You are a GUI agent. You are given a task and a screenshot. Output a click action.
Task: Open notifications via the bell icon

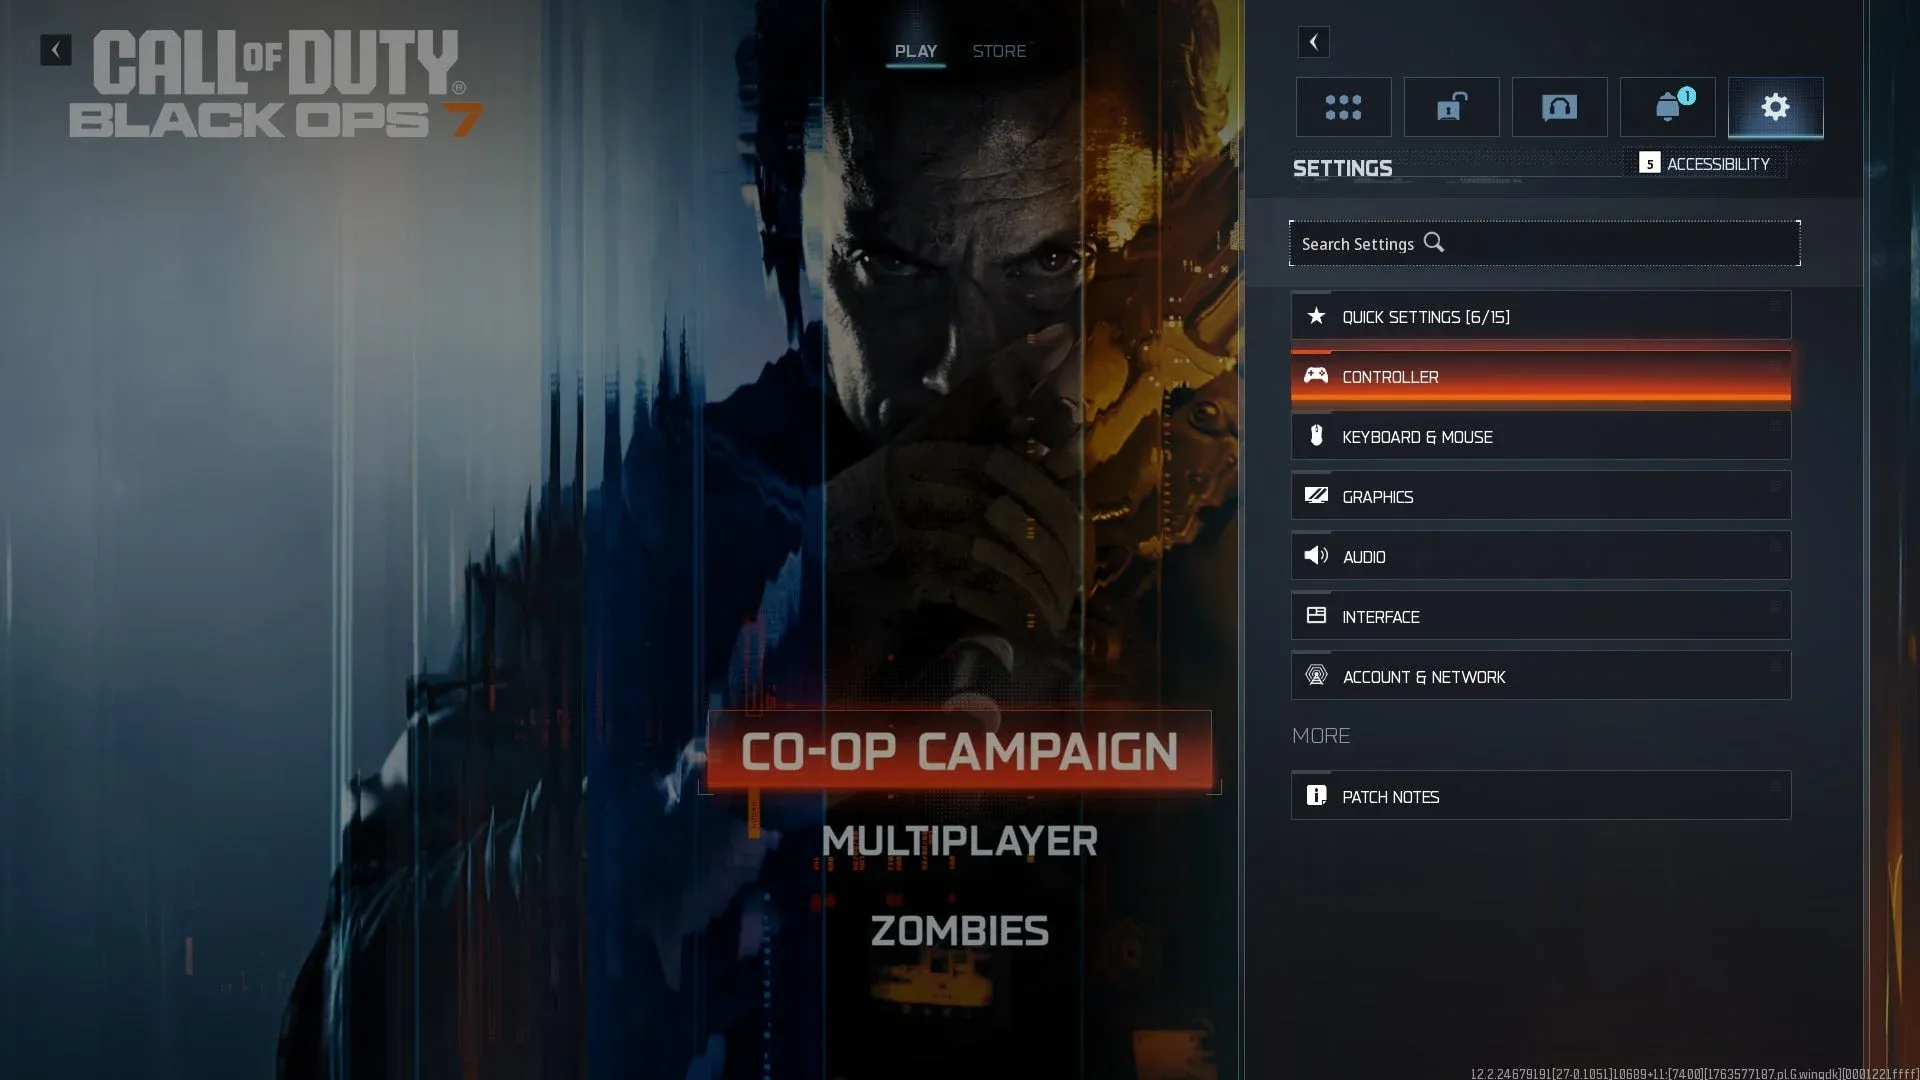tap(1666, 107)
